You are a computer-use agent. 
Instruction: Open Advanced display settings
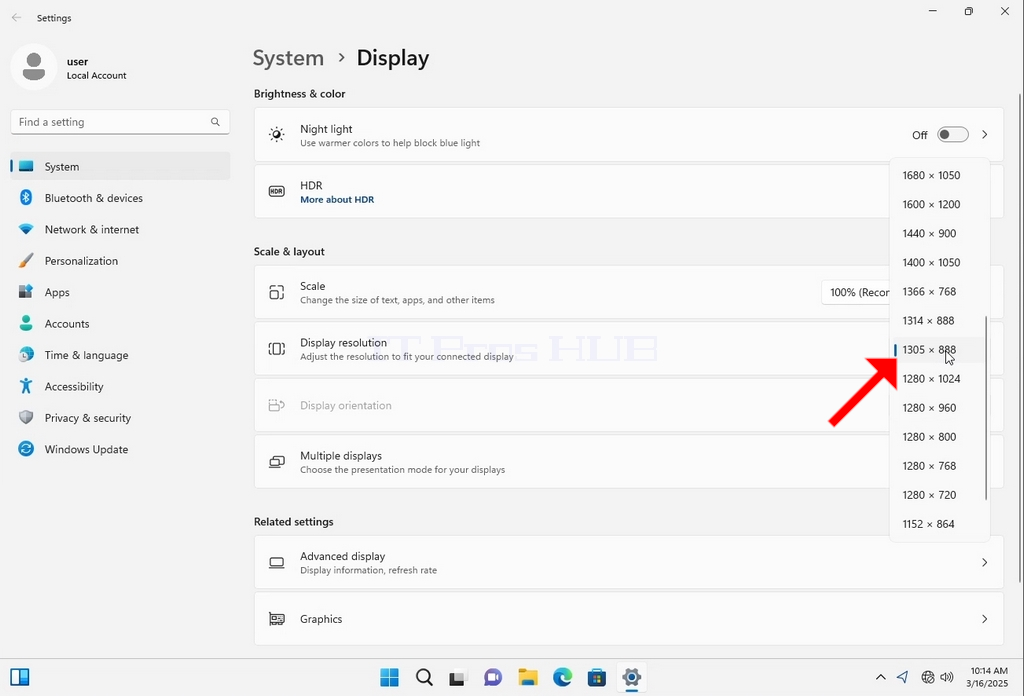click(x=629, y=562)
